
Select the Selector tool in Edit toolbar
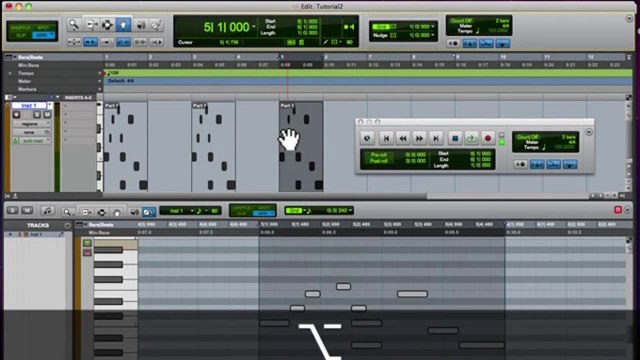click(x=107, y=24)
